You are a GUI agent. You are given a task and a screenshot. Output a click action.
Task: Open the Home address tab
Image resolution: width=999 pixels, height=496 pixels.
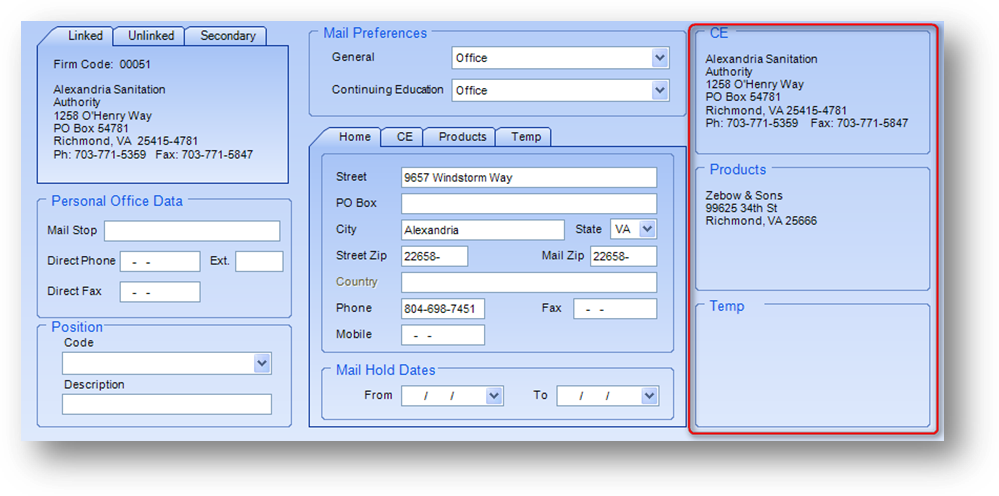[x=354, y=137]
